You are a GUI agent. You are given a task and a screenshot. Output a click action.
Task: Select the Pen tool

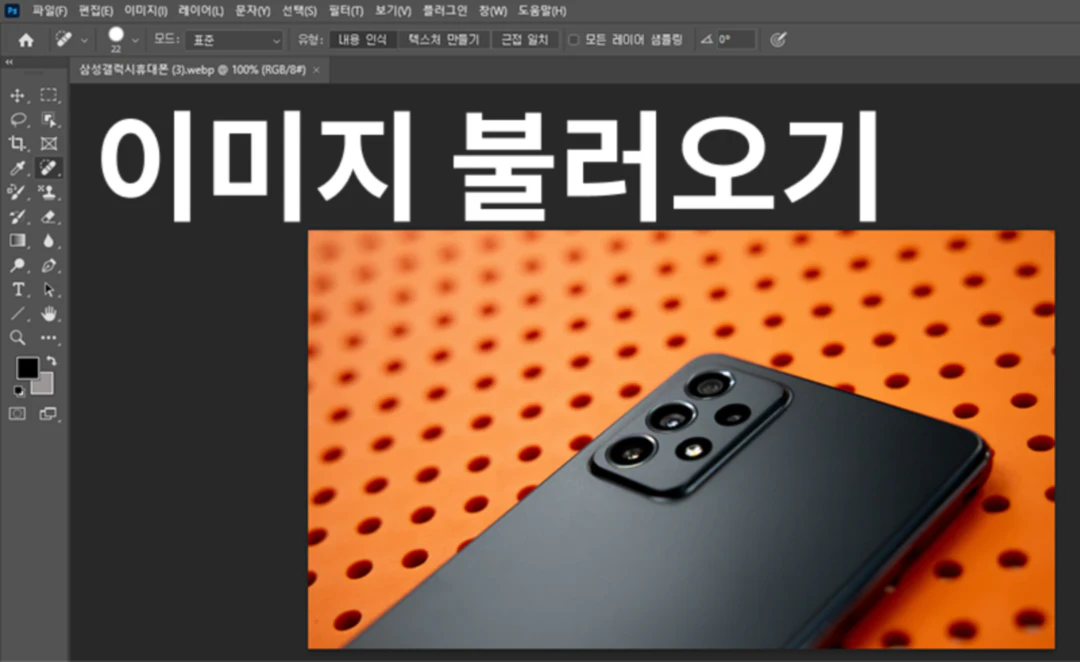[x=48, y=265]
